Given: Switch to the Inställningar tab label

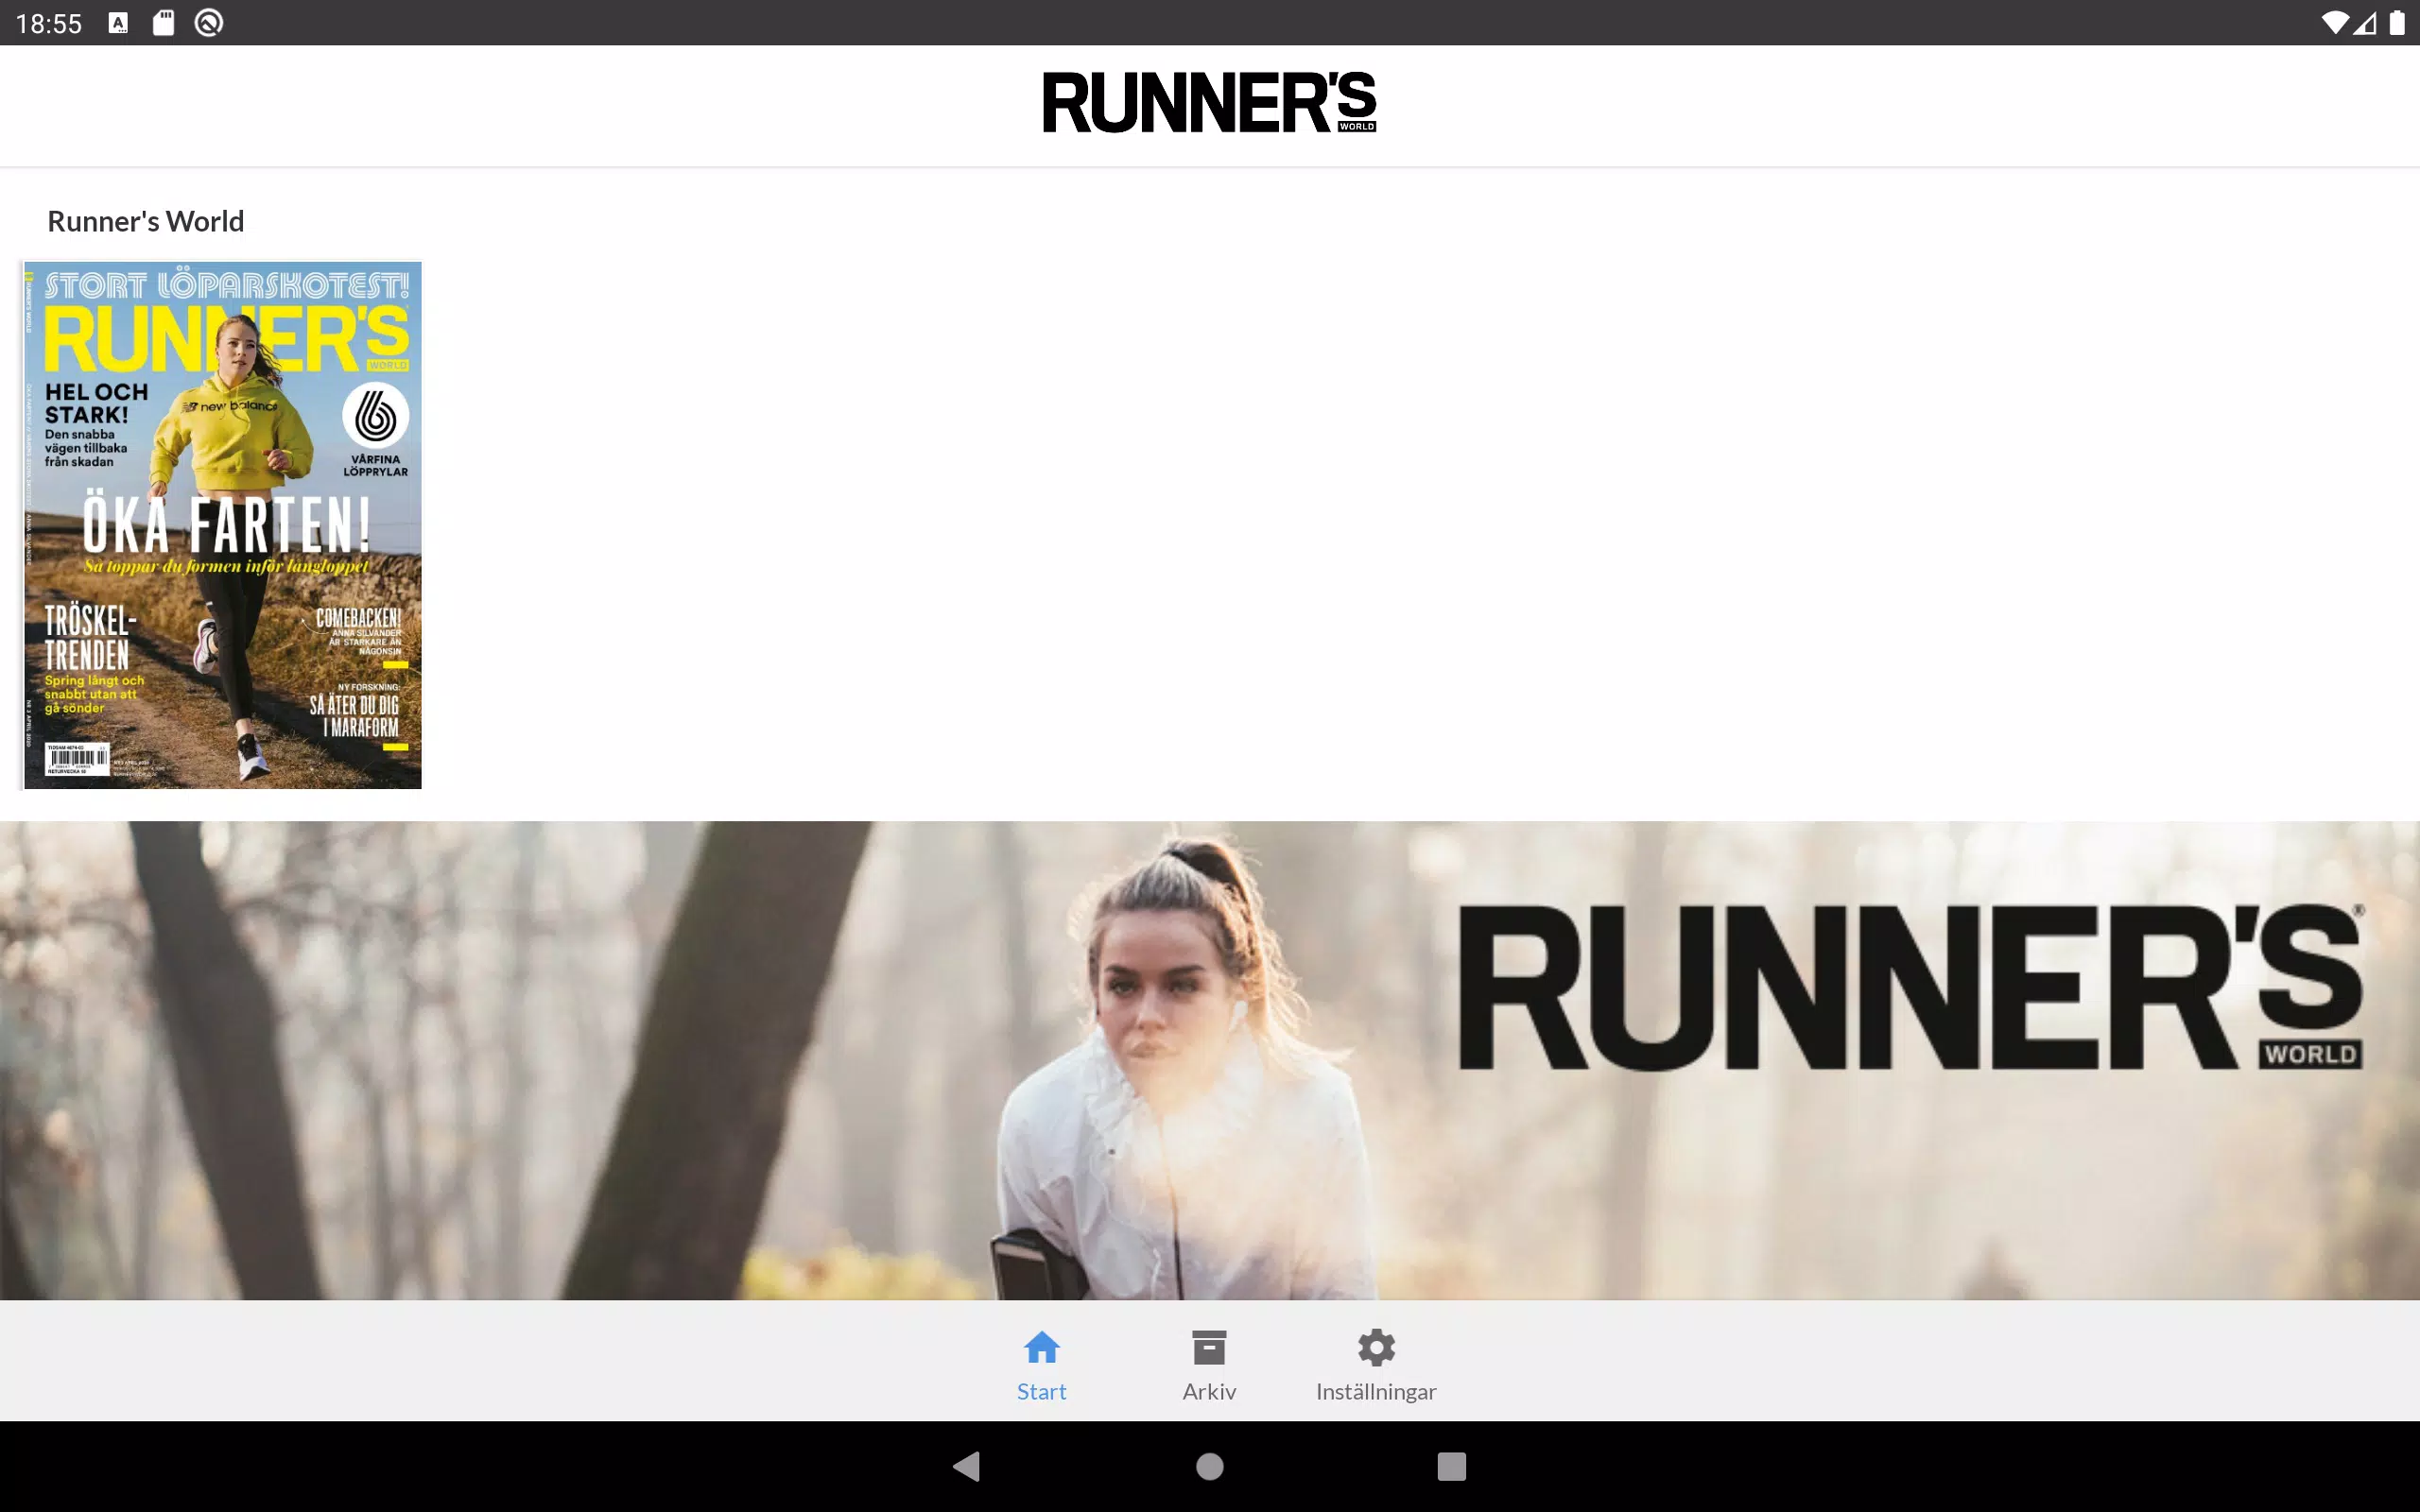Looking at the screenshot, I should tap(1376, 1391).
